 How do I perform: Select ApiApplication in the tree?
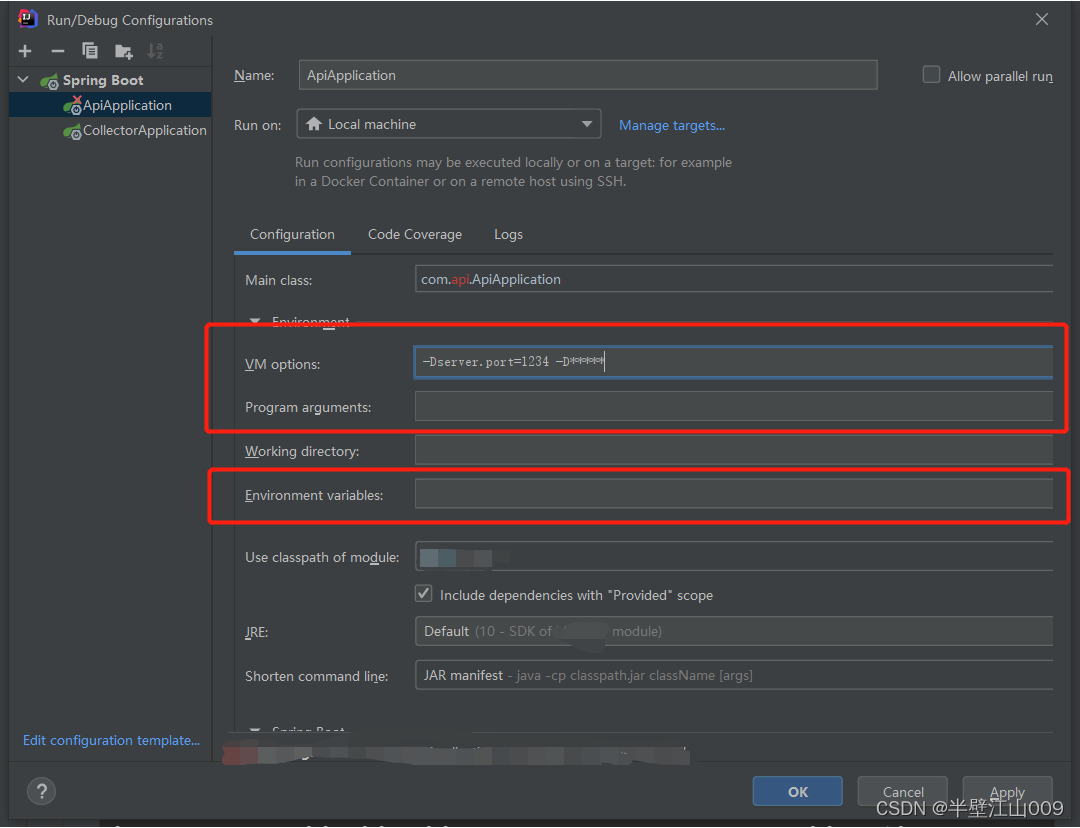coord(110,105)
